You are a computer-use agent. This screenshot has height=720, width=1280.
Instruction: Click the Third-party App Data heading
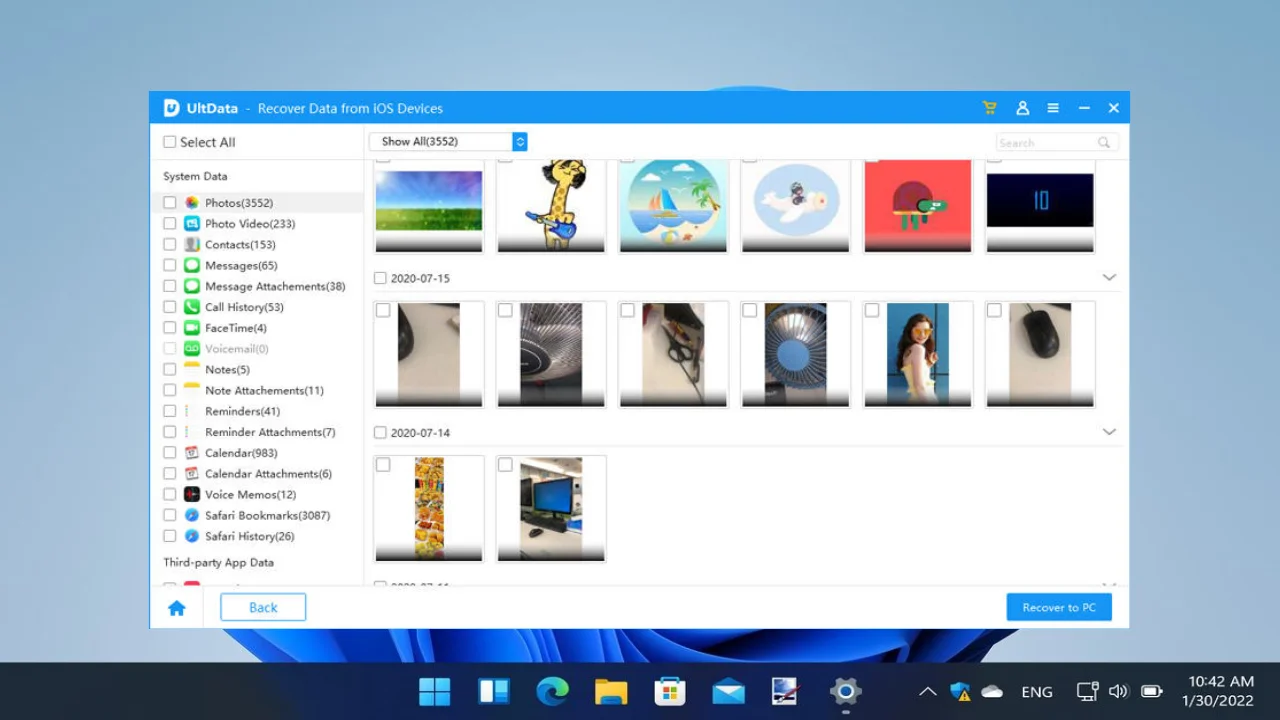pos(218,563)
